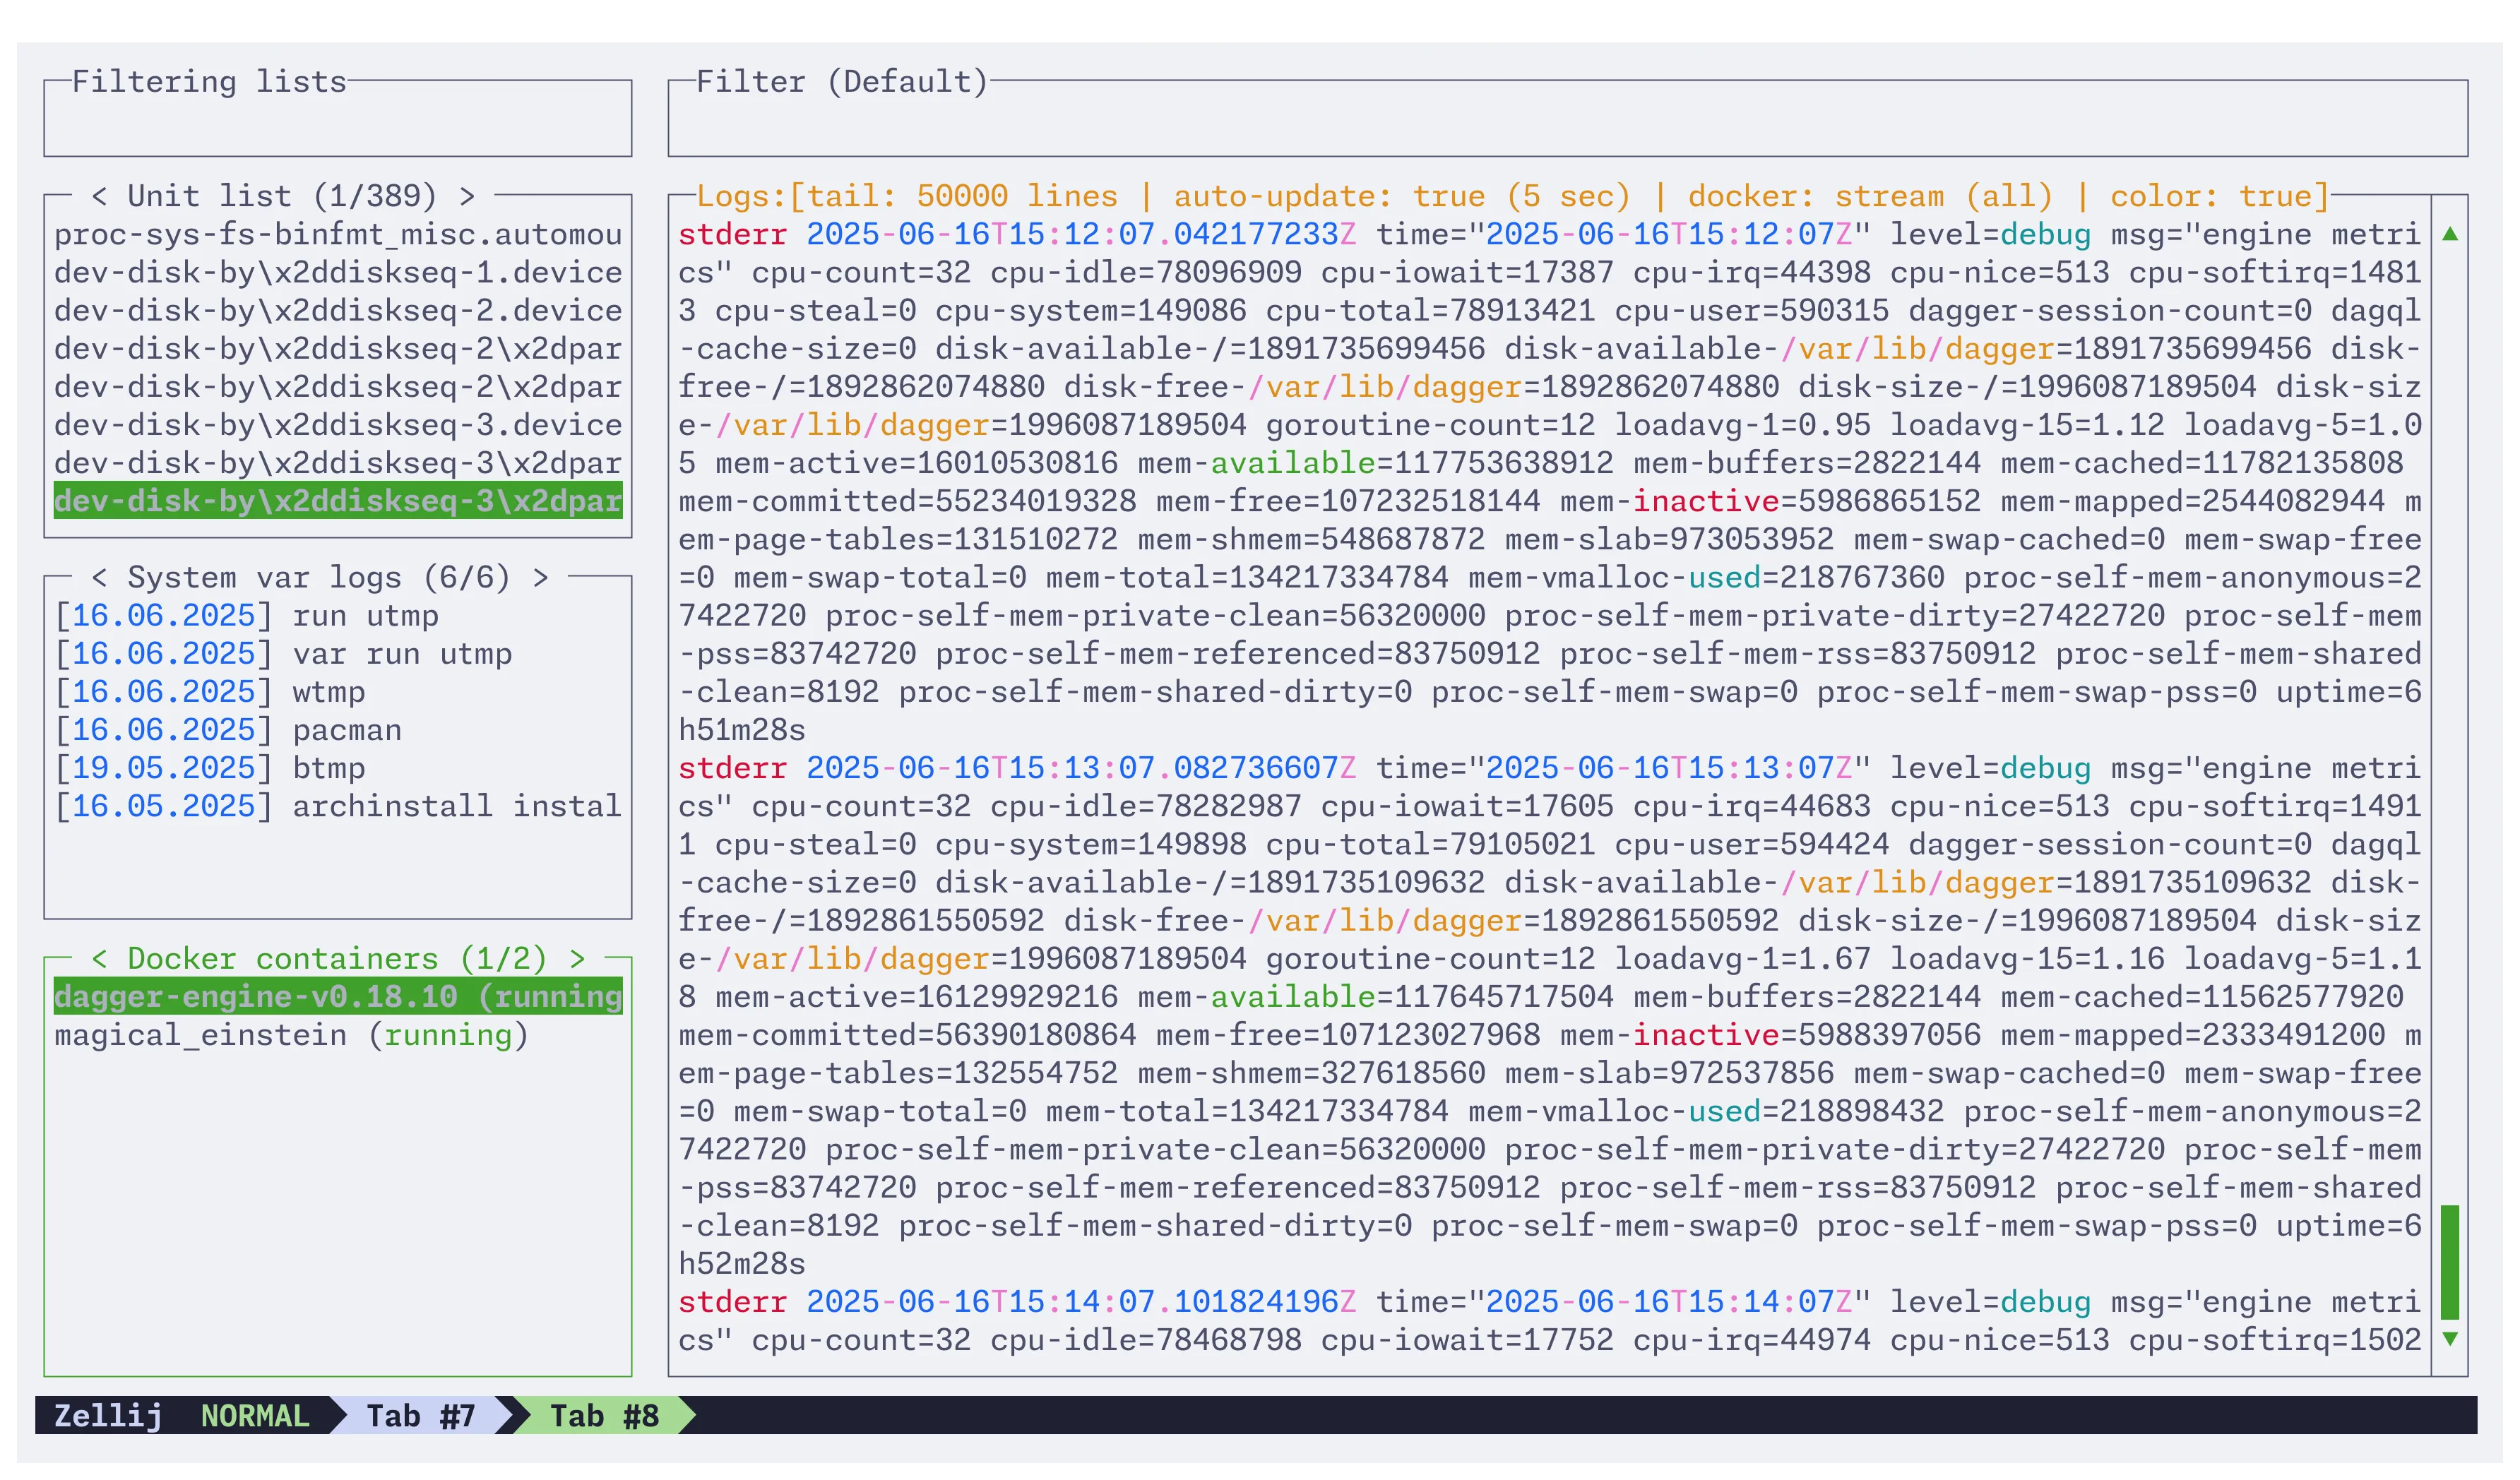
Task: Select dev-disk-by\x2ddiskseq-1.device unit
Action: pos(338,272)
